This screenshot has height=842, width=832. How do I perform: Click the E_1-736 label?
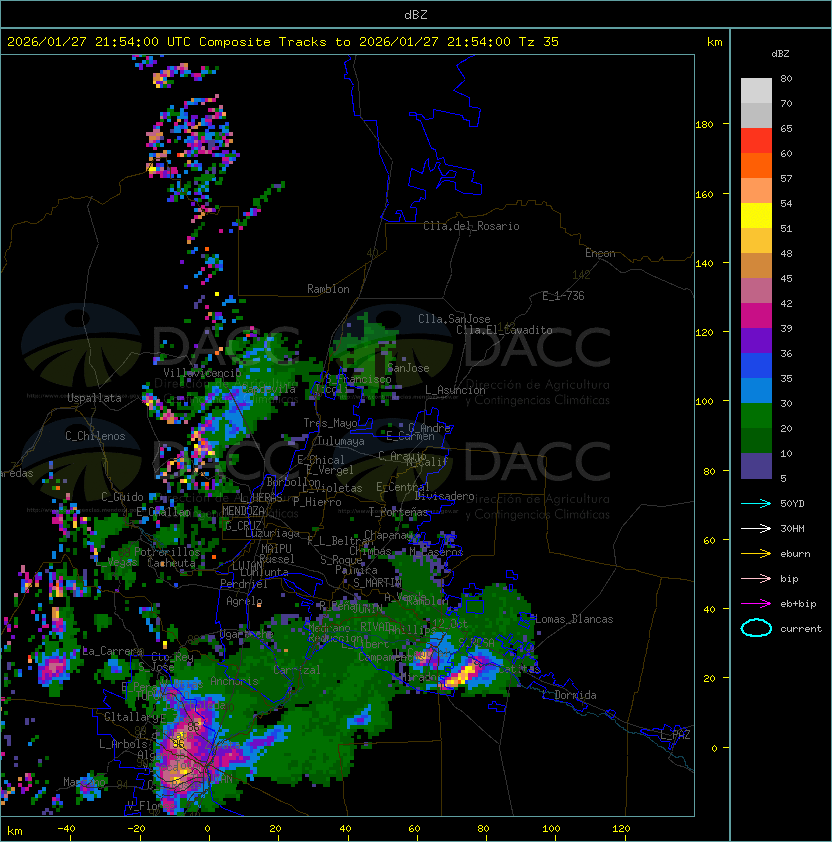[563, 296]
